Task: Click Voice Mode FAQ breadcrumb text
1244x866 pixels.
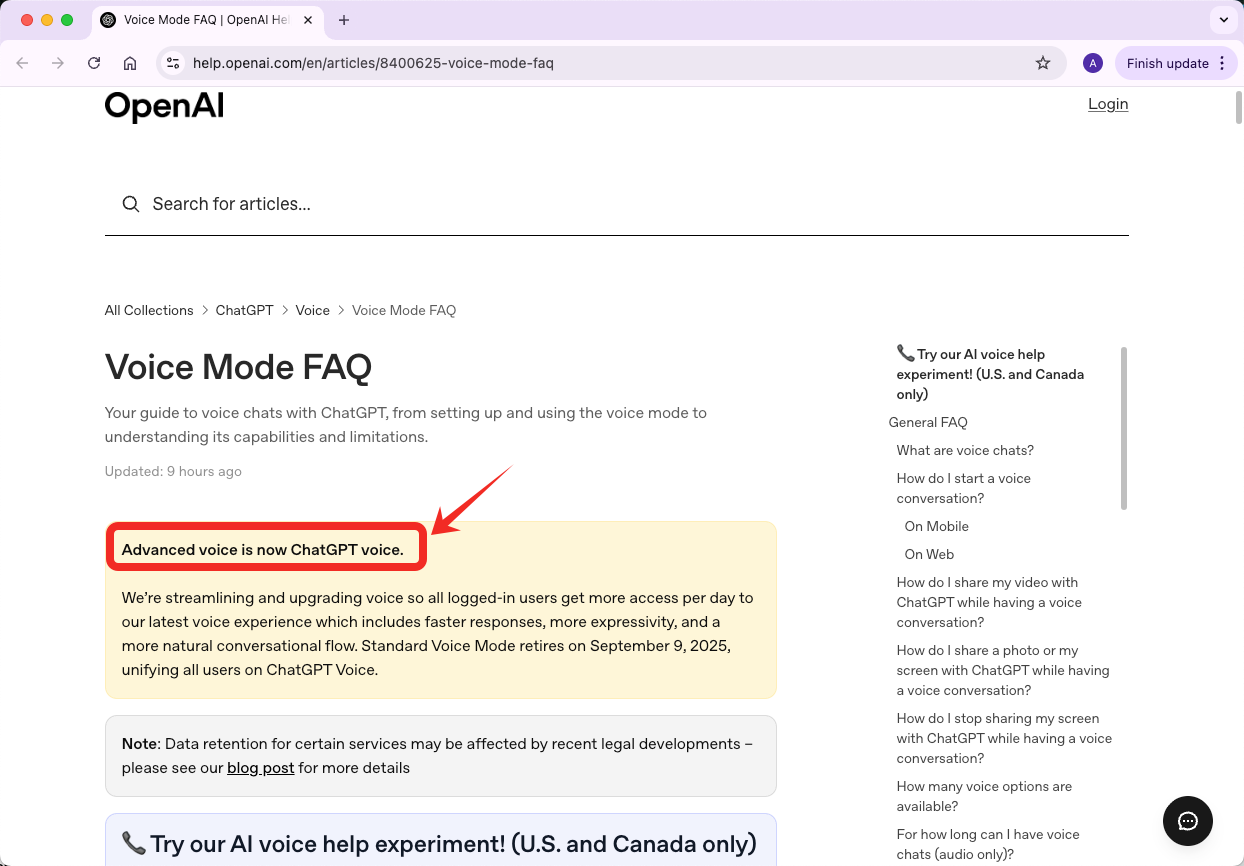Action: click(404, 310)
